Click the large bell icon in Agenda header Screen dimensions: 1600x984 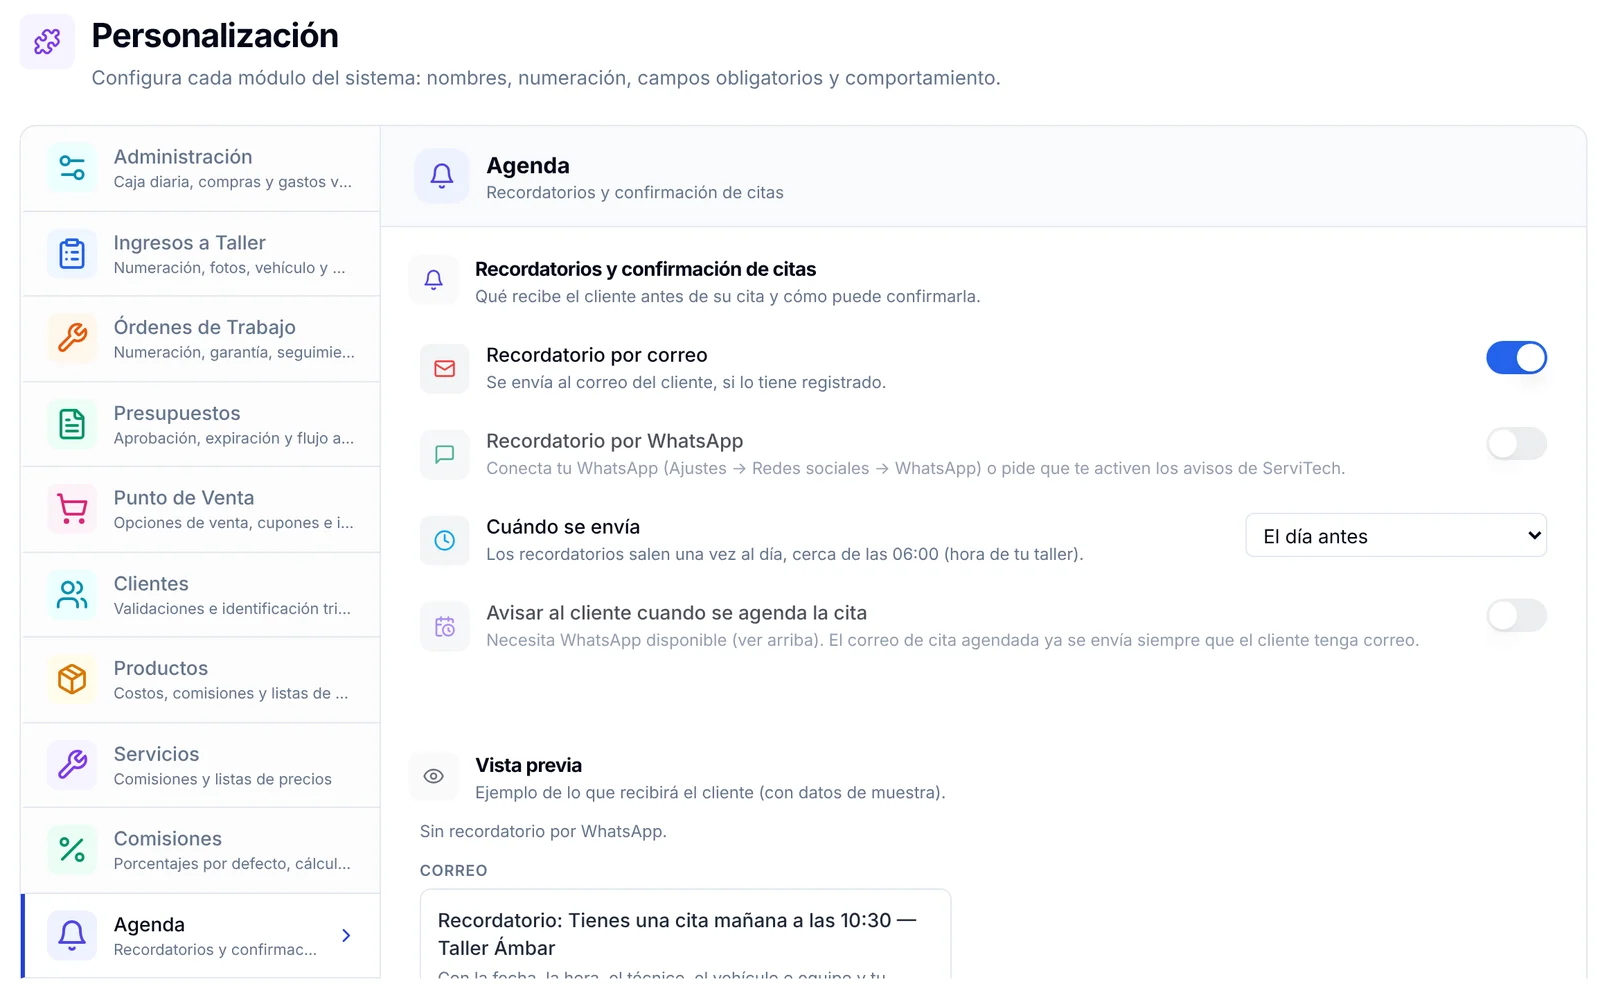tap(442, 176)
